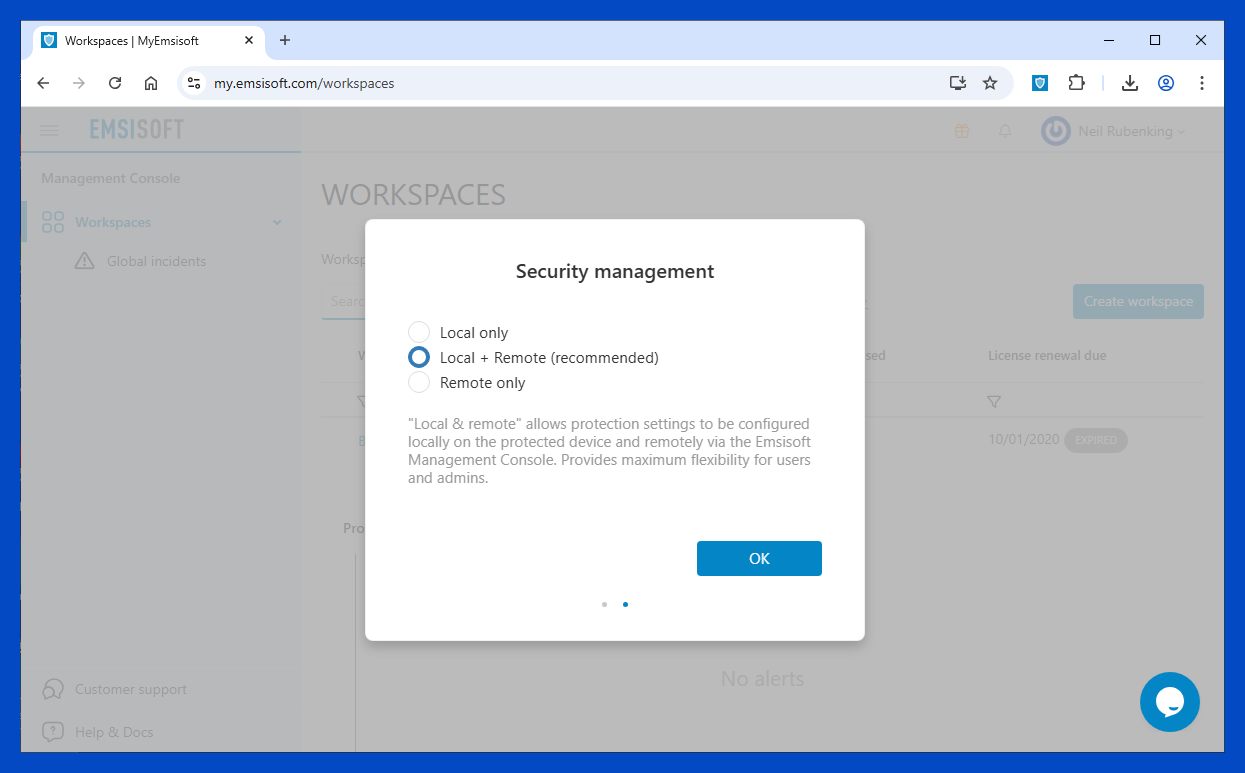Click the Help & Docs question mark icon
Viewport: 1245px width, 773px height.
pyautogui.click(x=53, y=732)
